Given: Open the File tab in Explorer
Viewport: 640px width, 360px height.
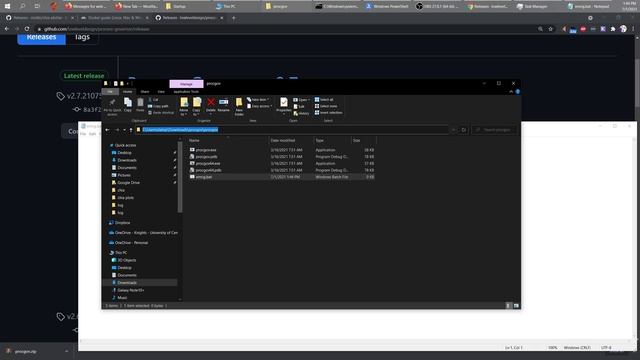Looking at the screenshot, I should tap(110, 92).
